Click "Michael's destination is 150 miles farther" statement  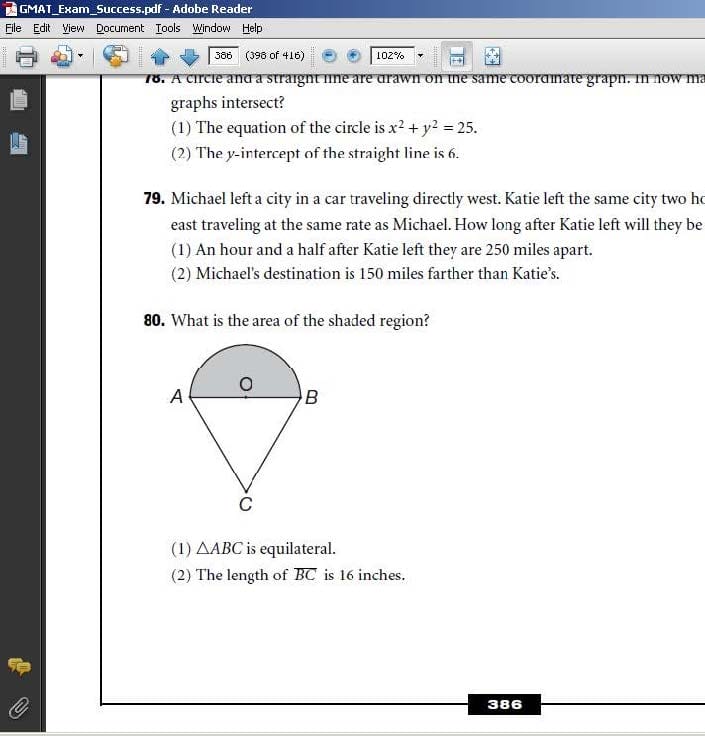377,274
